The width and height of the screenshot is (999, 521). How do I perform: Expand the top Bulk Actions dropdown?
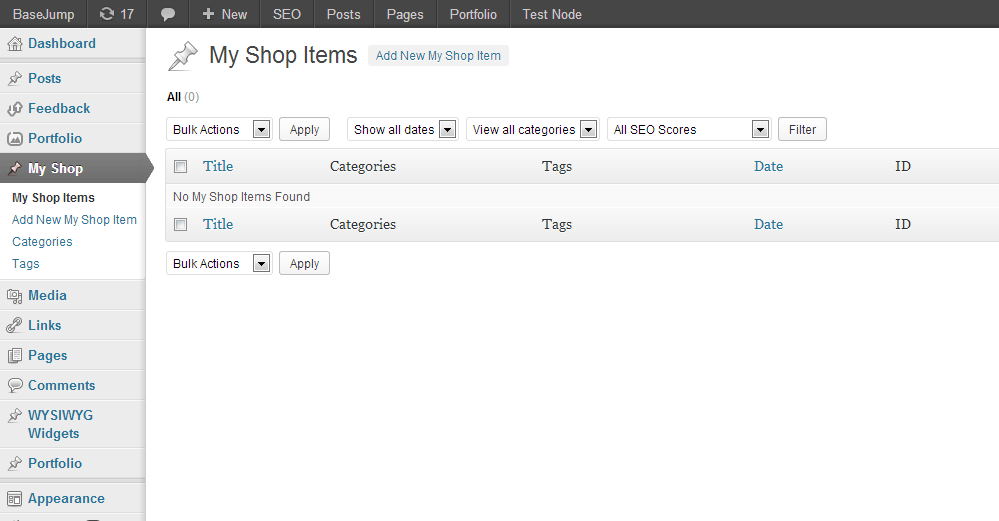(219, 129)
